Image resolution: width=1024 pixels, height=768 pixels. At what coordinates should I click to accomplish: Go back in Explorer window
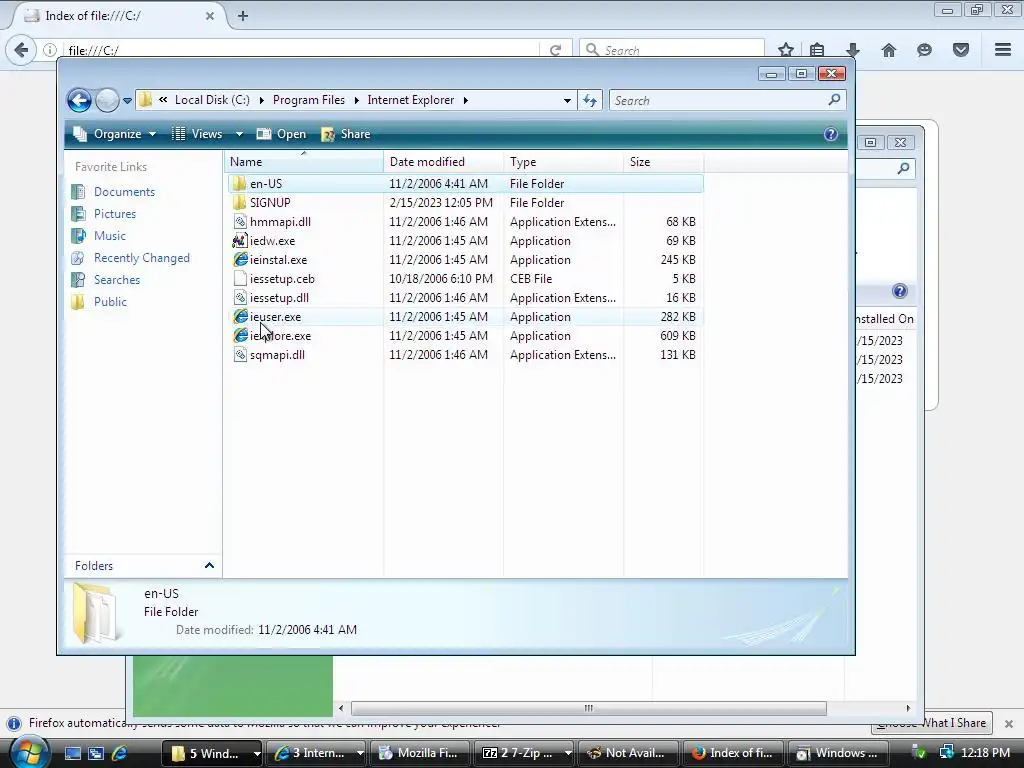click(x=80, y=101)
